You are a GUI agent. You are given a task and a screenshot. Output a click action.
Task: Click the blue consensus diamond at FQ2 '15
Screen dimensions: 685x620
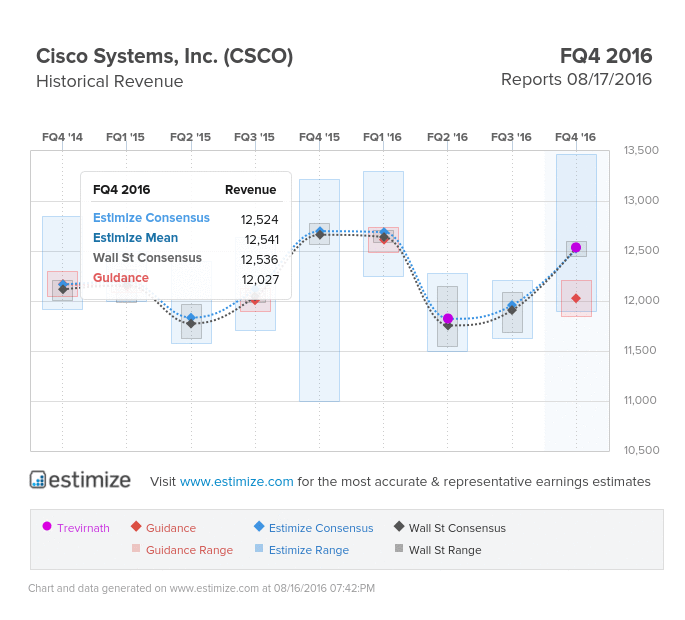pos(191,318)
